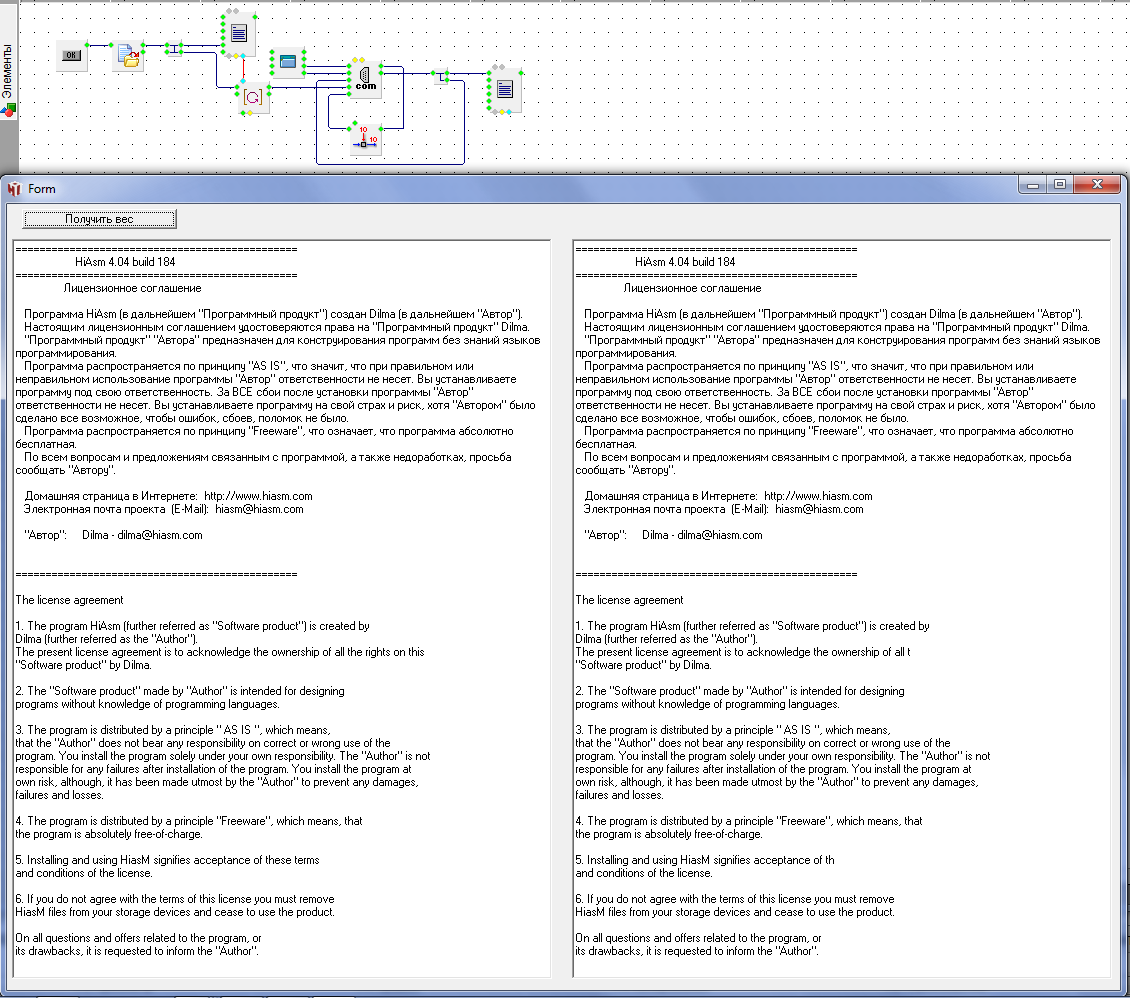Click the Form window title bar
Viewport: 1130px width, 998px height.
click(500, 188)
